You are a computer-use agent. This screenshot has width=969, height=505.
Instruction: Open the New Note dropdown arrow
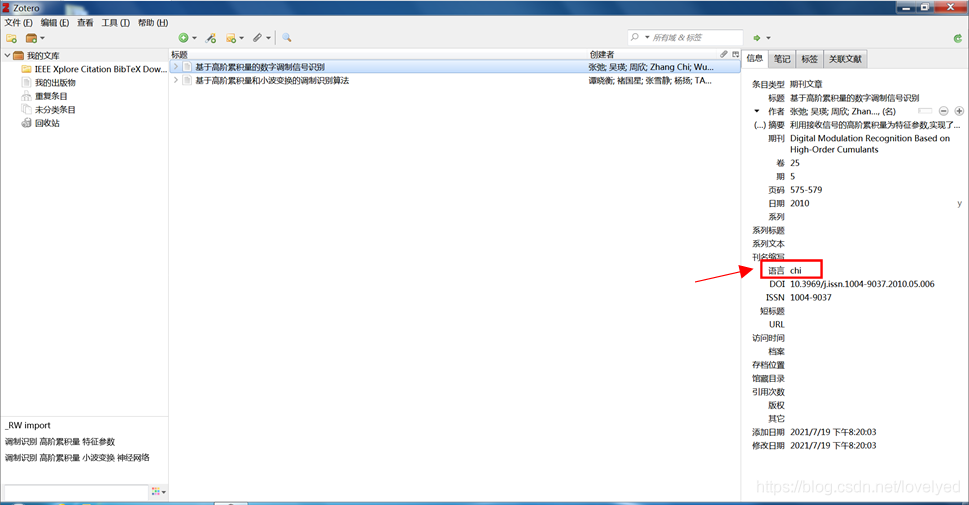tap(241, 38)
